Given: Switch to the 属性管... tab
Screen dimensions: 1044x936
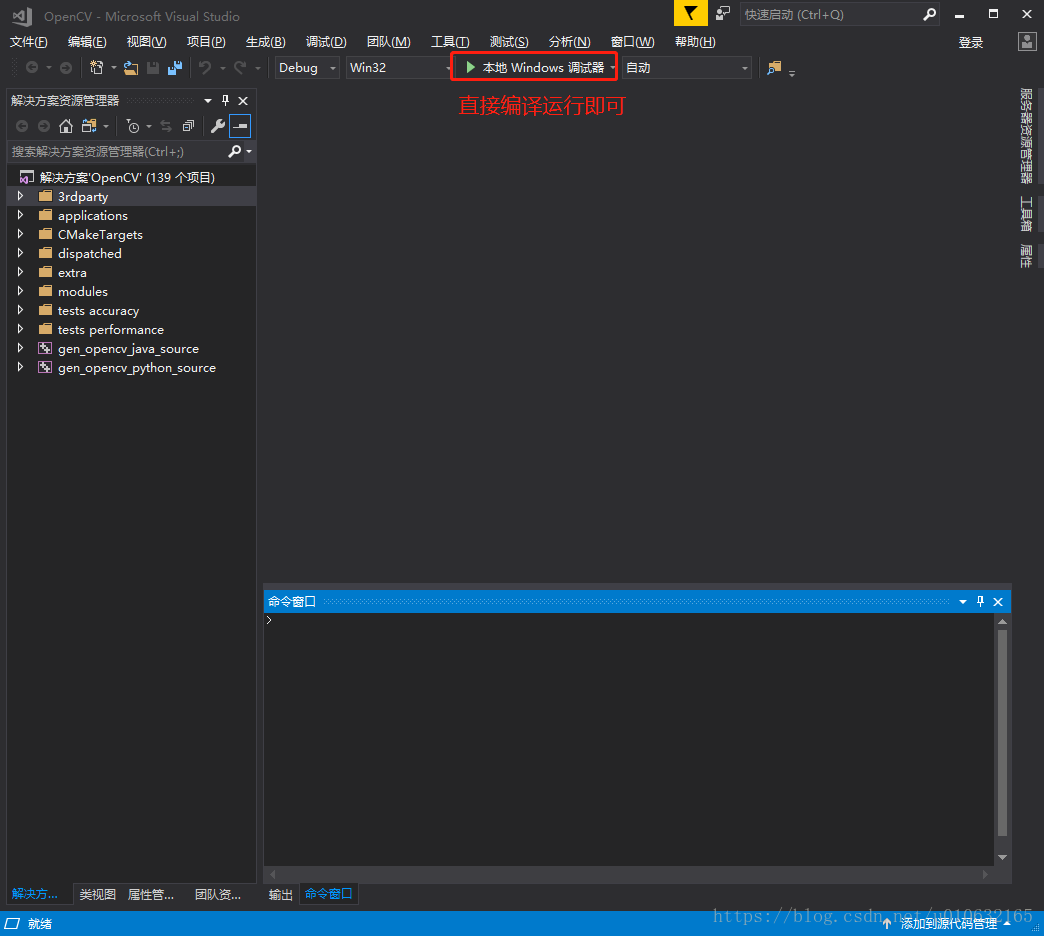Looking at the screenshot, I should [150, 895].
